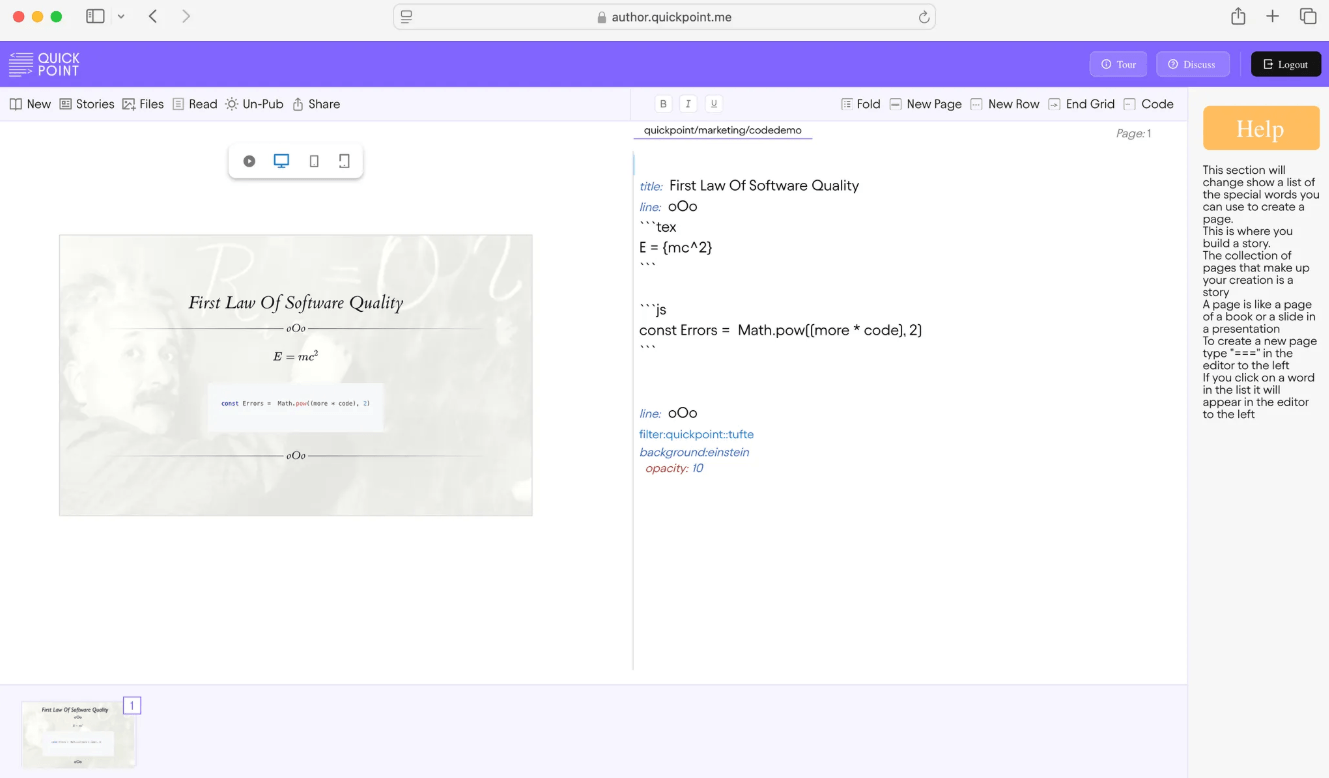This screenshot has height=778, width=1329.
Task: Click End Grid in the toolbar
Action: (1081, 104)
